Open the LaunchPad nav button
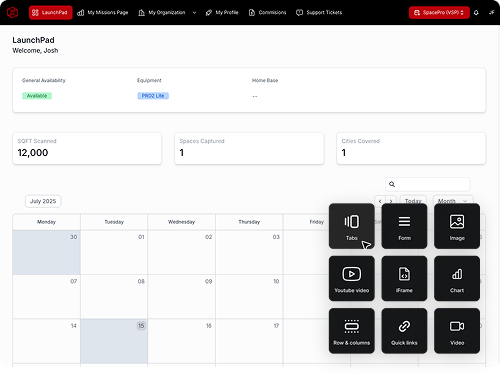The height and width of the screenshot is (380, 500). tap(51, 13)
